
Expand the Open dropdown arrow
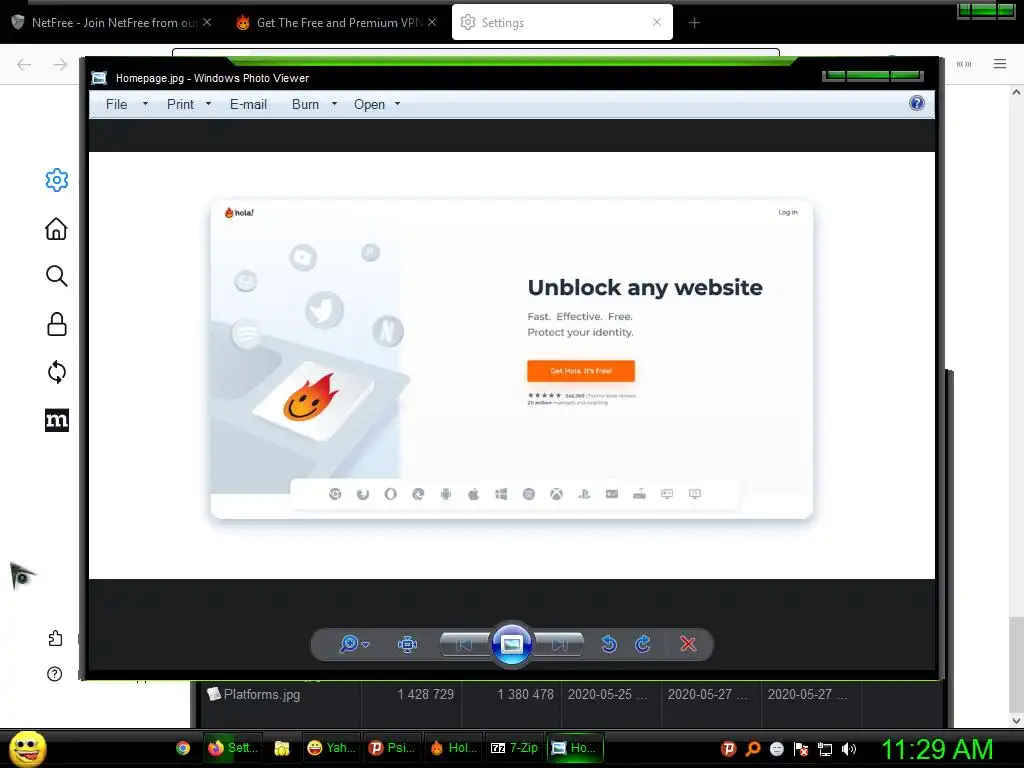tap(397, 104)
